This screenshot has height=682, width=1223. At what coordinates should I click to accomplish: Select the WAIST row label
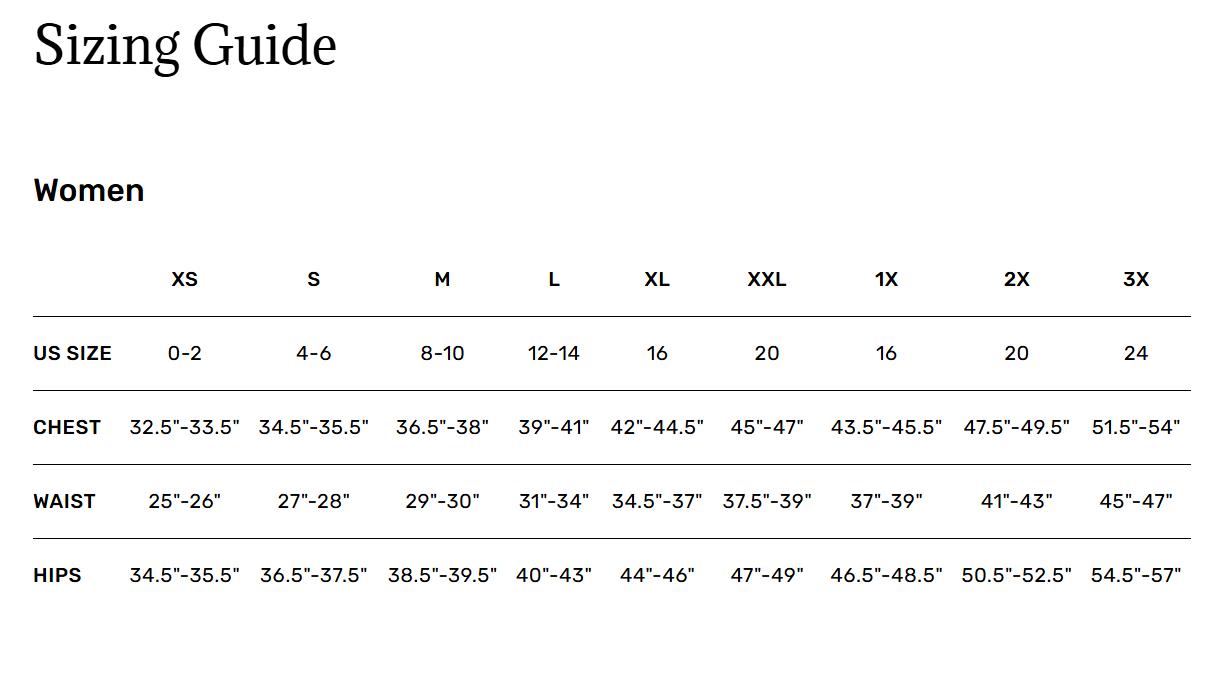coord(64,501)
